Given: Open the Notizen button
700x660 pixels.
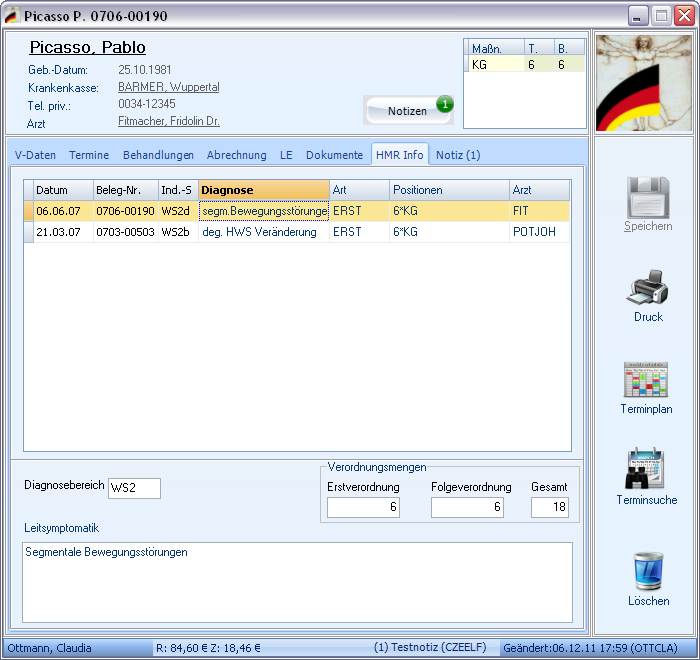Looking at the screenshot, I should pos(407,111).
